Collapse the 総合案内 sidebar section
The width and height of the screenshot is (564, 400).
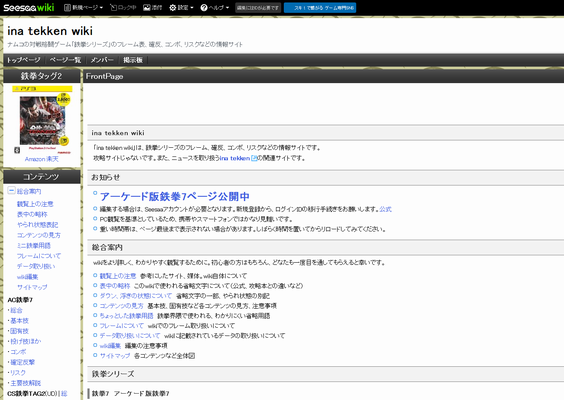tap(12, 191)
